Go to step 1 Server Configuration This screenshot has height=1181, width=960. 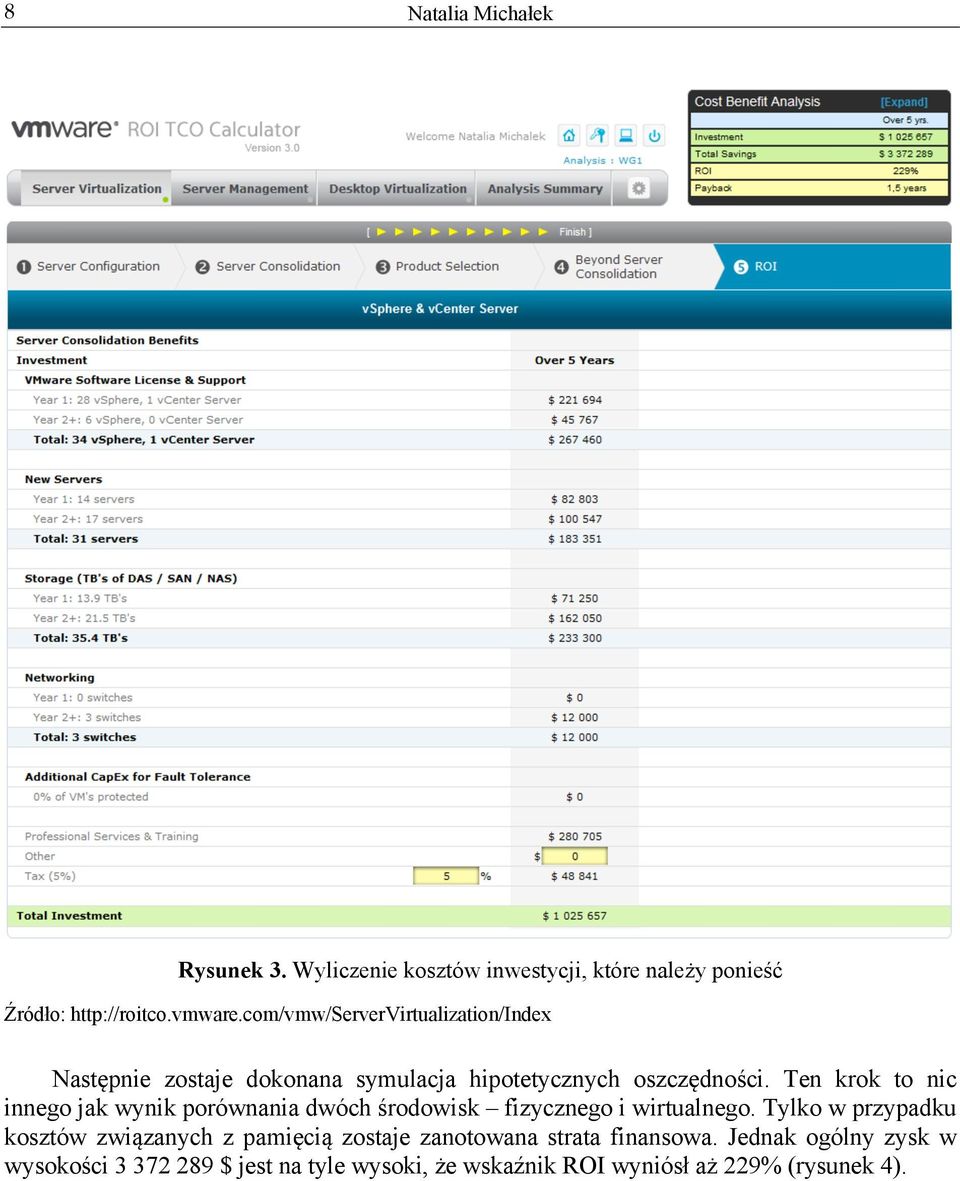coord(89,267)
